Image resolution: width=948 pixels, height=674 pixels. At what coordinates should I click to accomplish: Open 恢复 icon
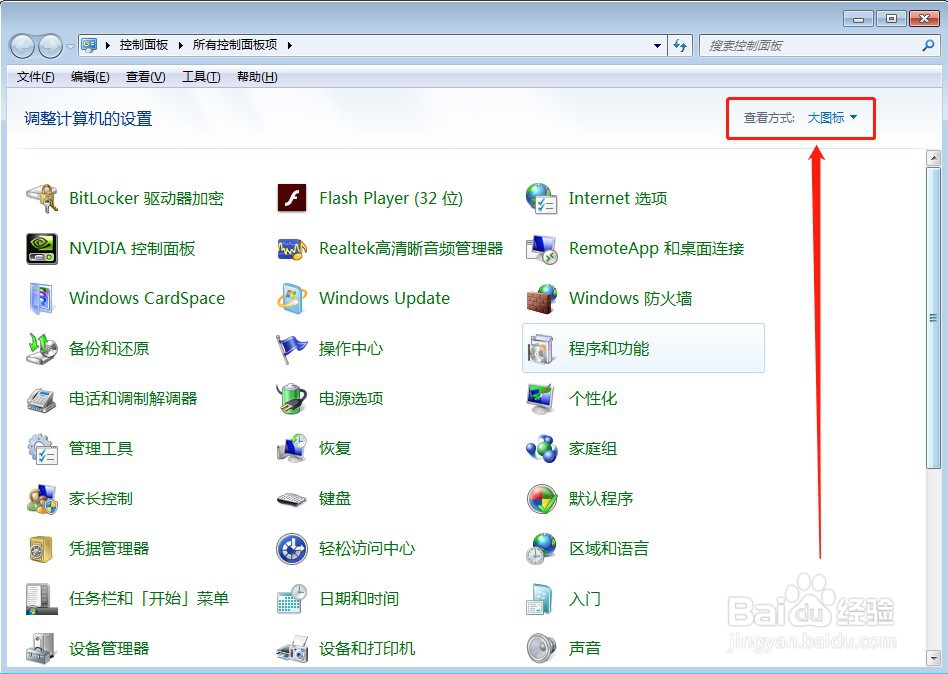pos(291,449)
